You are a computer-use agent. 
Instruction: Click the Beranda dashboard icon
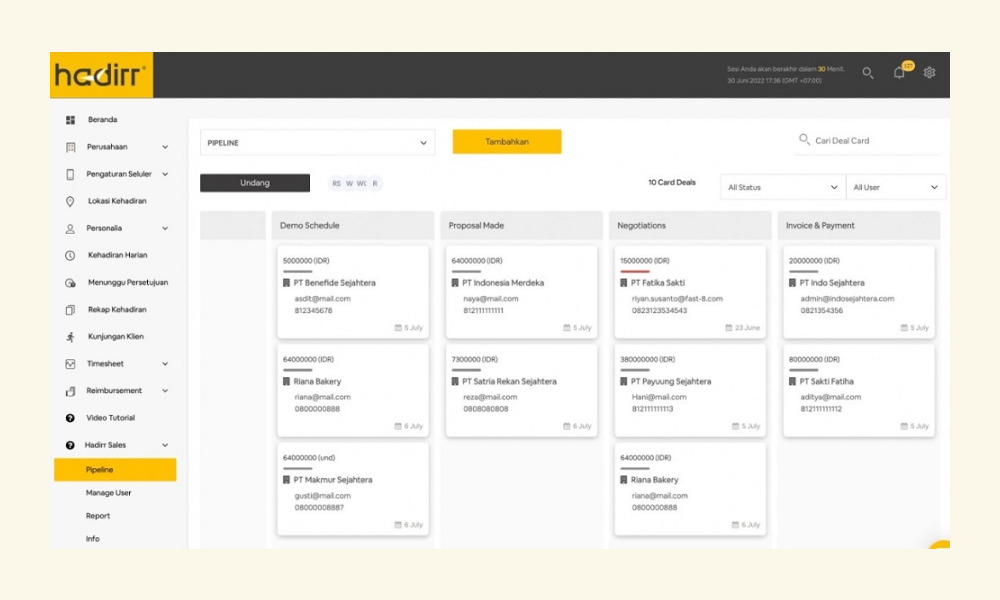click(x=70, y=120)
